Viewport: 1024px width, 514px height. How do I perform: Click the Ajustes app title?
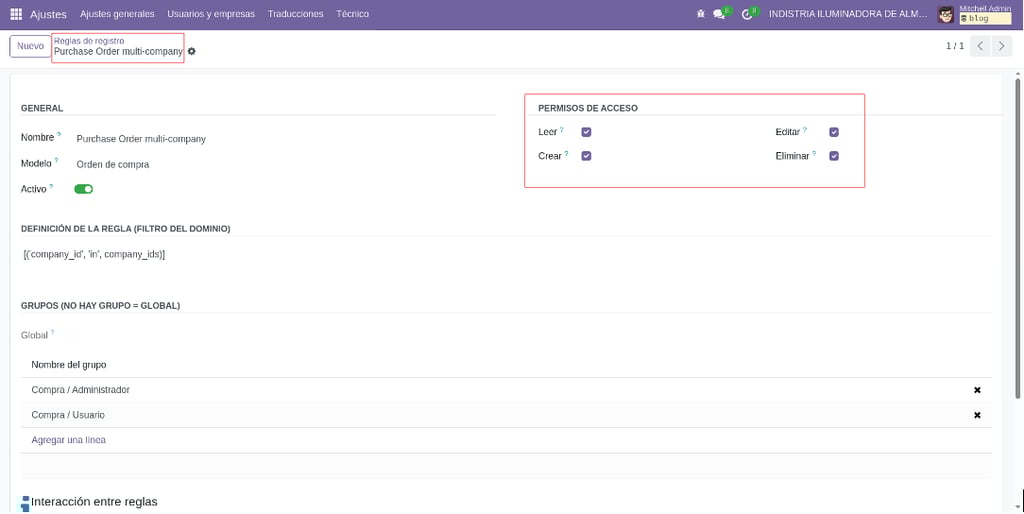click(x=48, y=14)
